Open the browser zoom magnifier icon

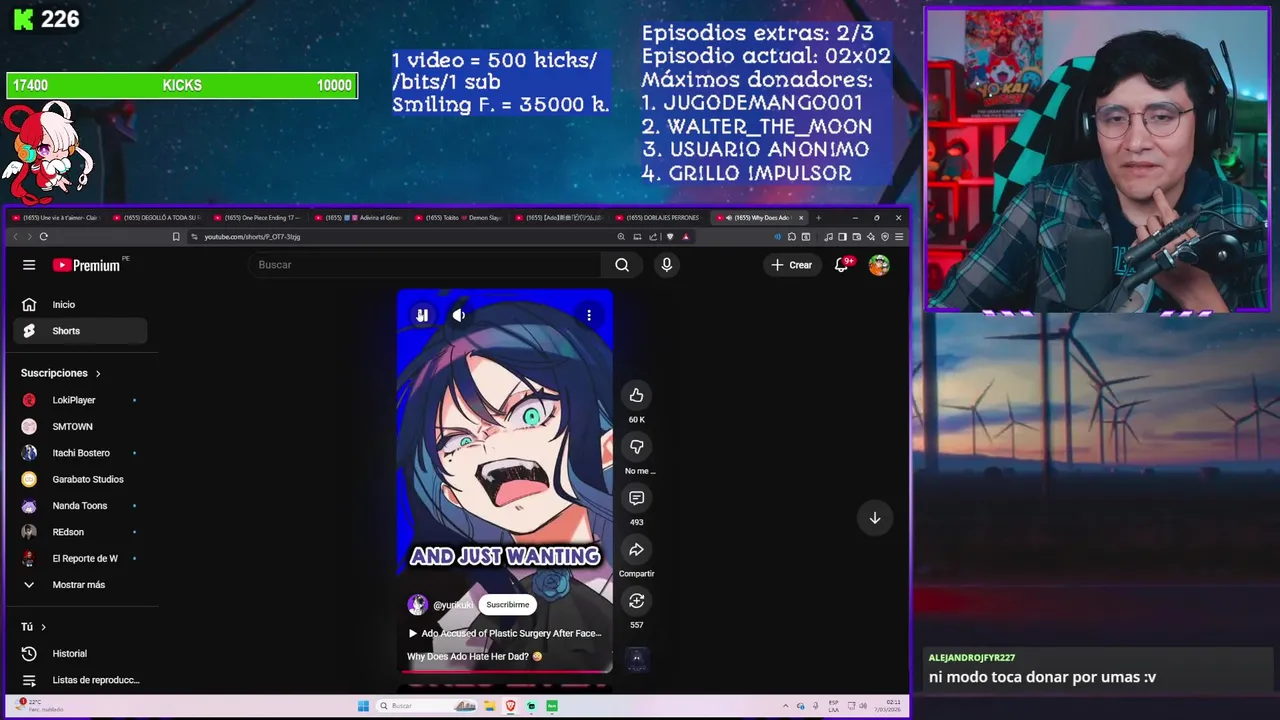621,237
